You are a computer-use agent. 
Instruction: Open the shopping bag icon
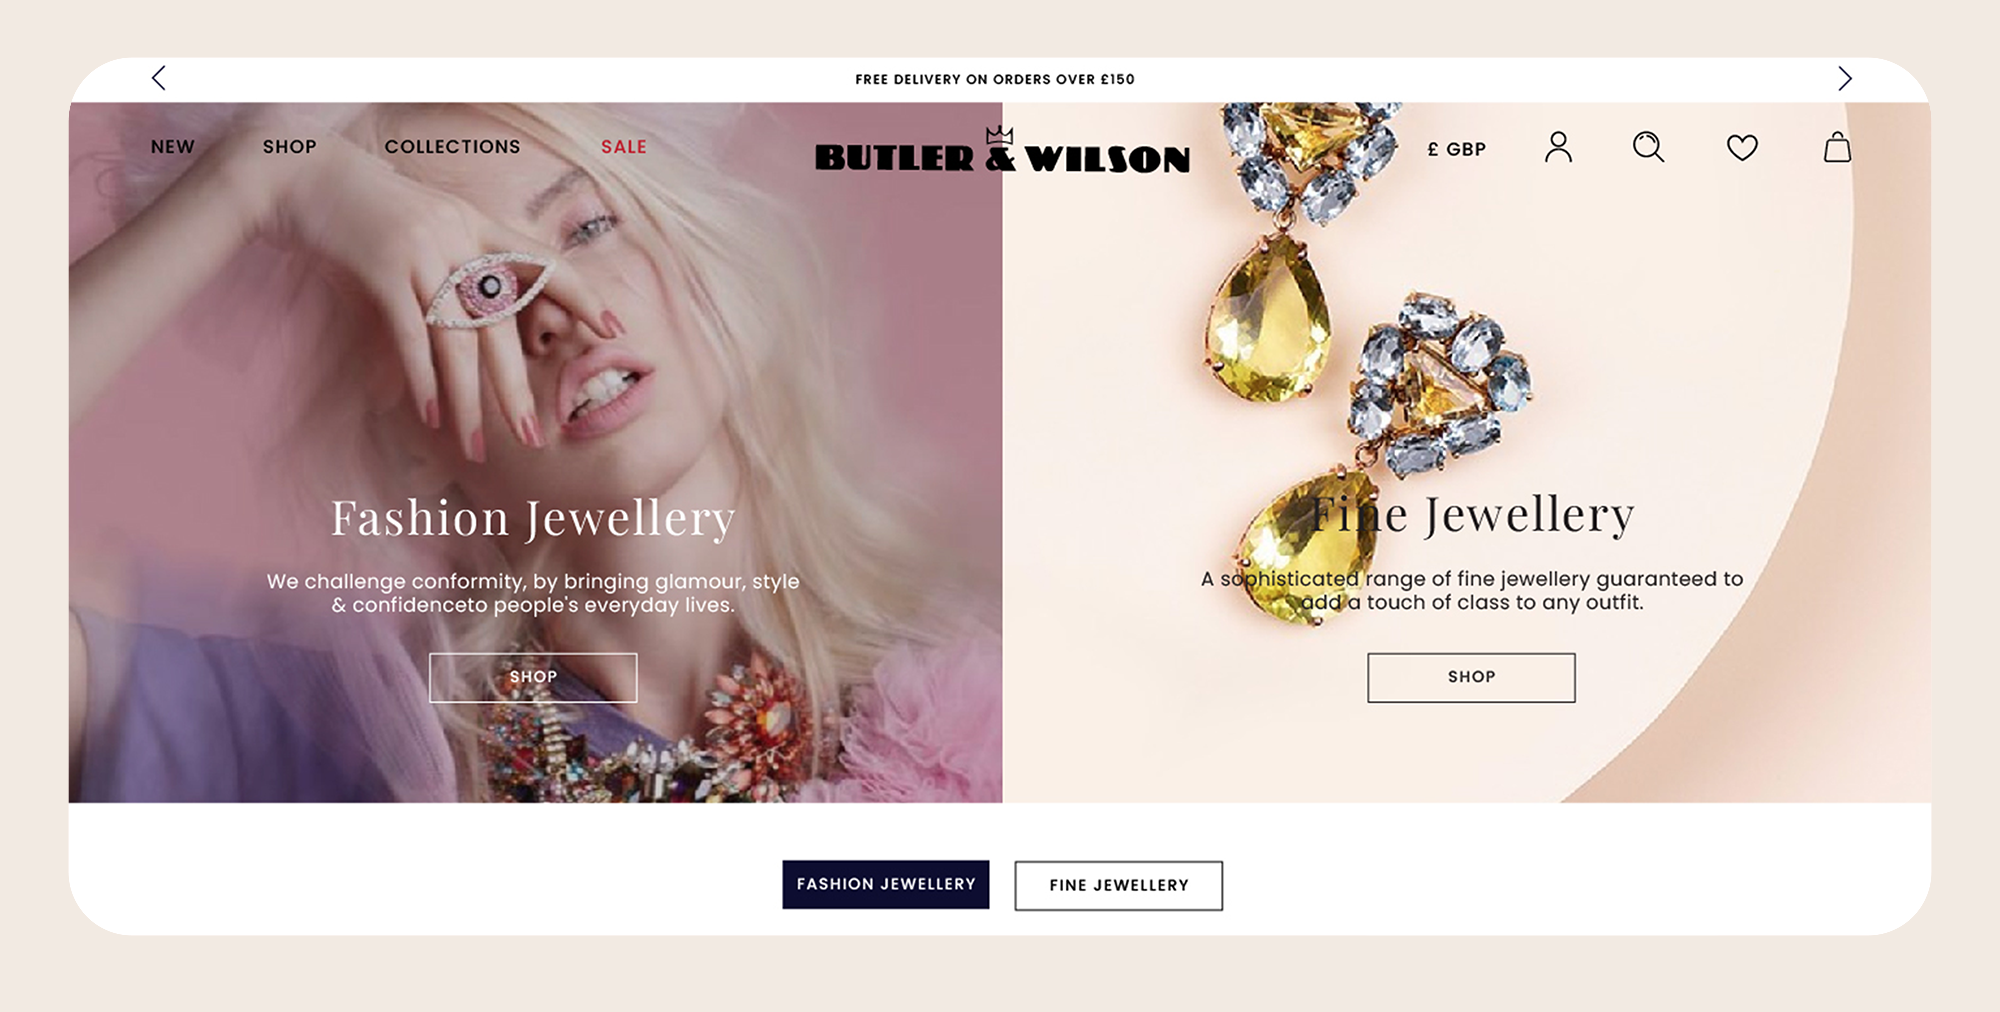[x=1837, y=147]
